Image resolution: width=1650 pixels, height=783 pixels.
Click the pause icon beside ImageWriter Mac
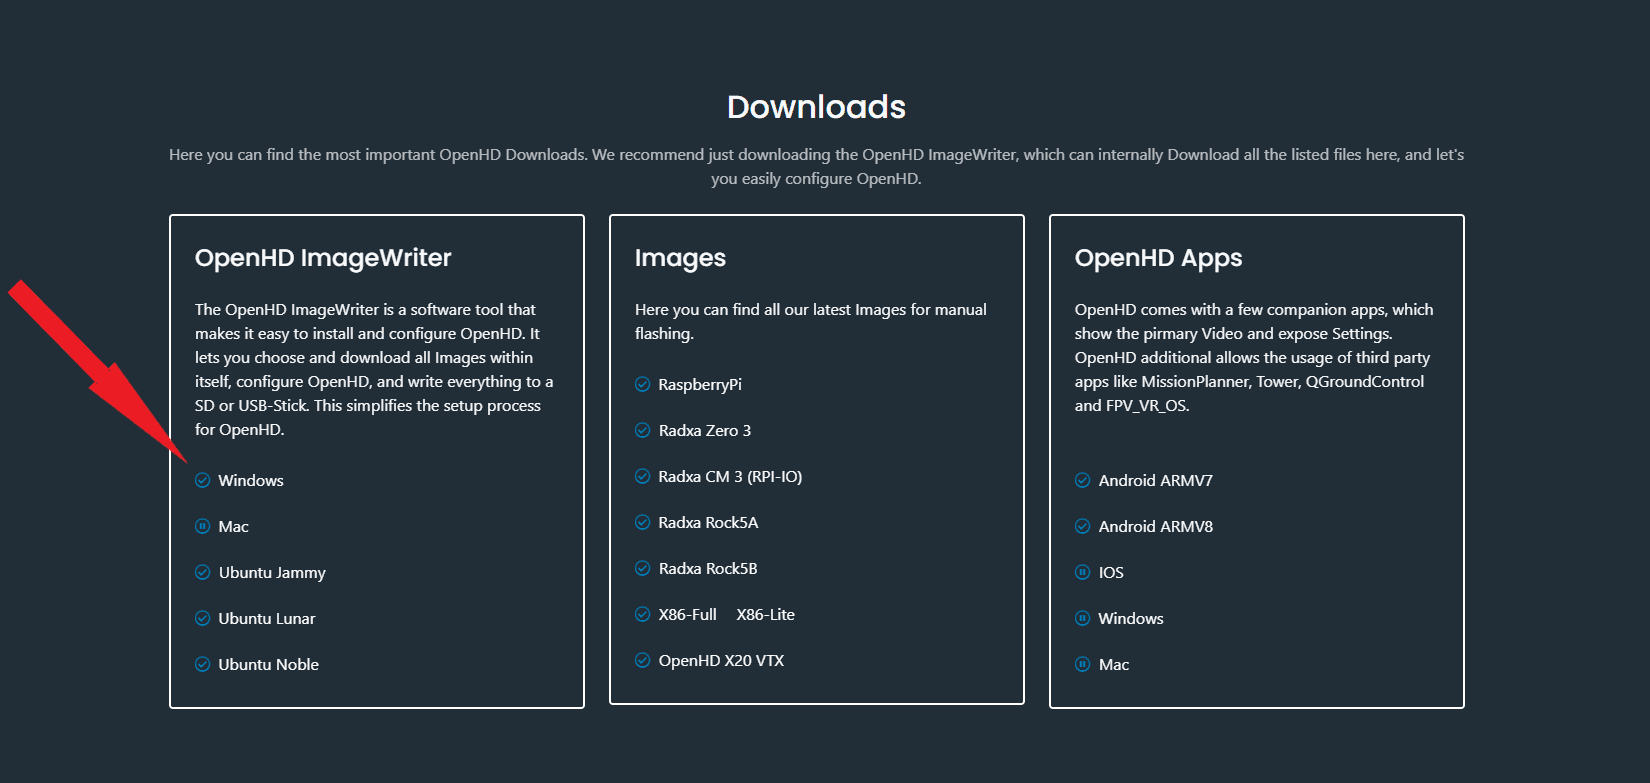202,526
